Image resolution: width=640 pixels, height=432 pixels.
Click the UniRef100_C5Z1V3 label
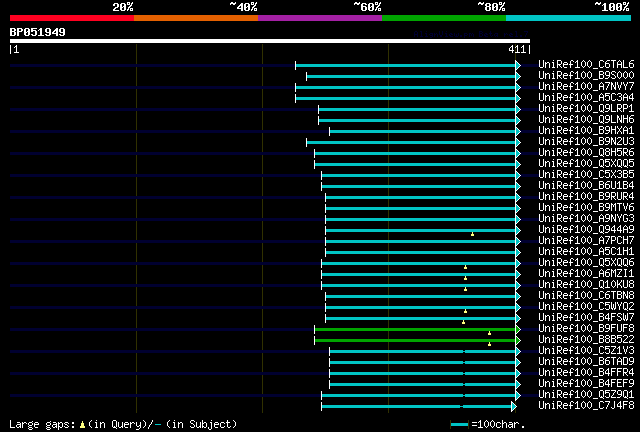(586, 351)
